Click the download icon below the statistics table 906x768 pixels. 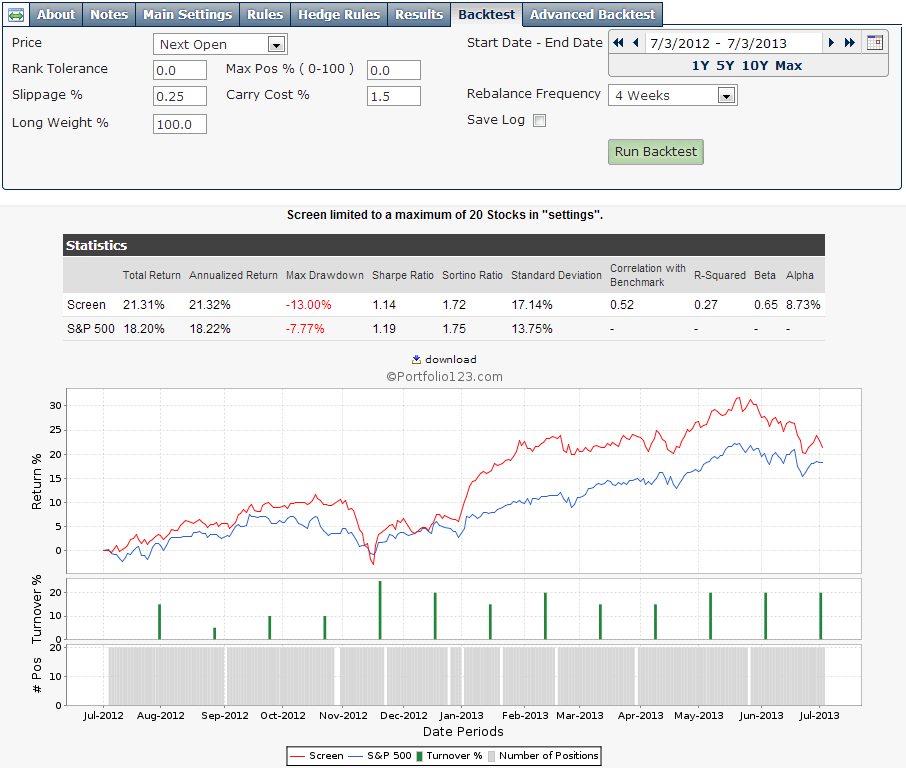pyautogui.click(x=418, y=359)
